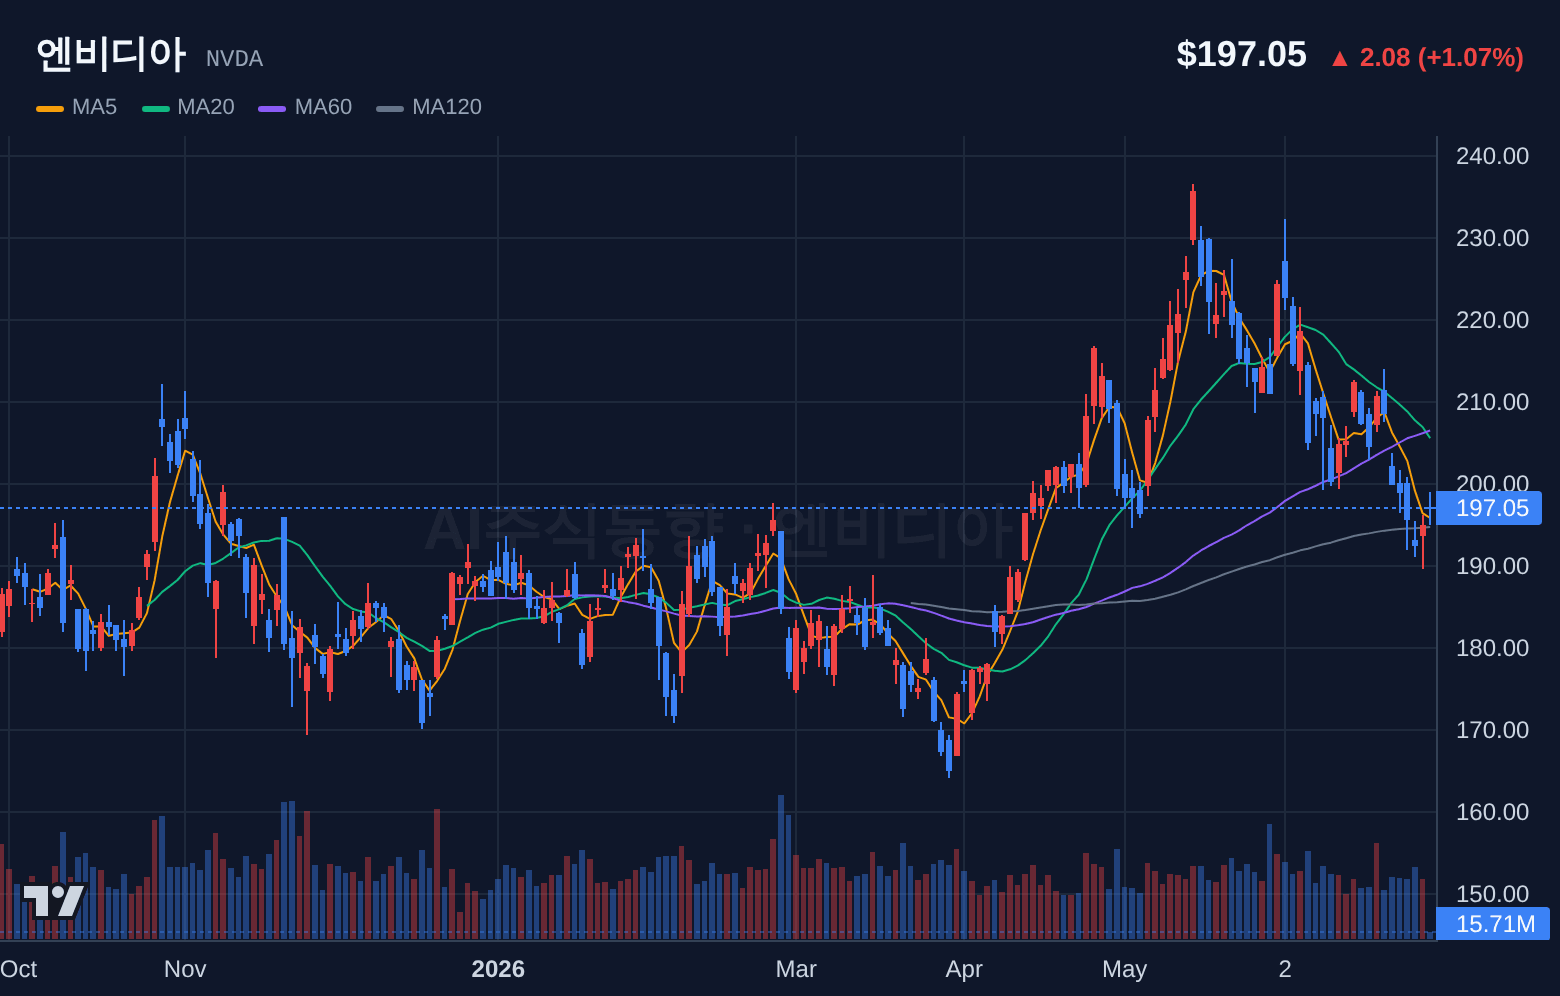Screen dimensions: 1560x996
Task: Click the 170.00 price axis label
Action: pyautogui.click(x=1492, y=730)
